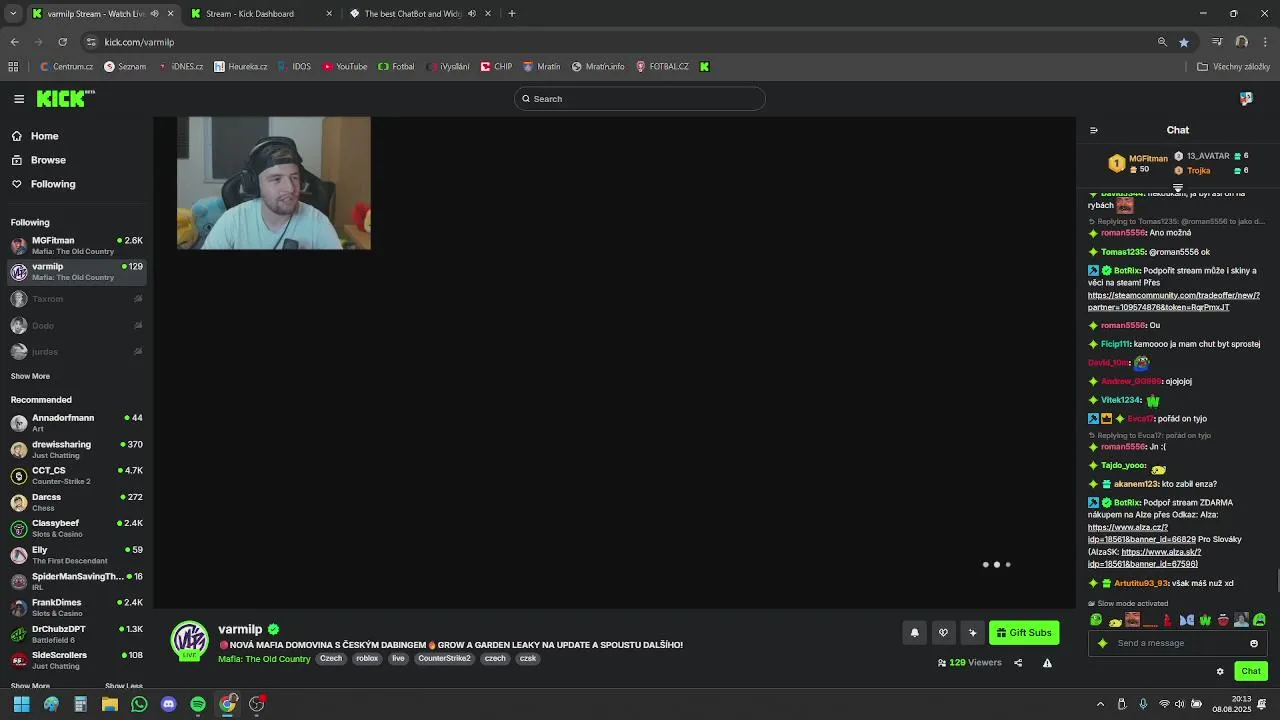Report the stream using warning icon
The width and height of the screenshot is (1280, 720).
coord(1047,663)
